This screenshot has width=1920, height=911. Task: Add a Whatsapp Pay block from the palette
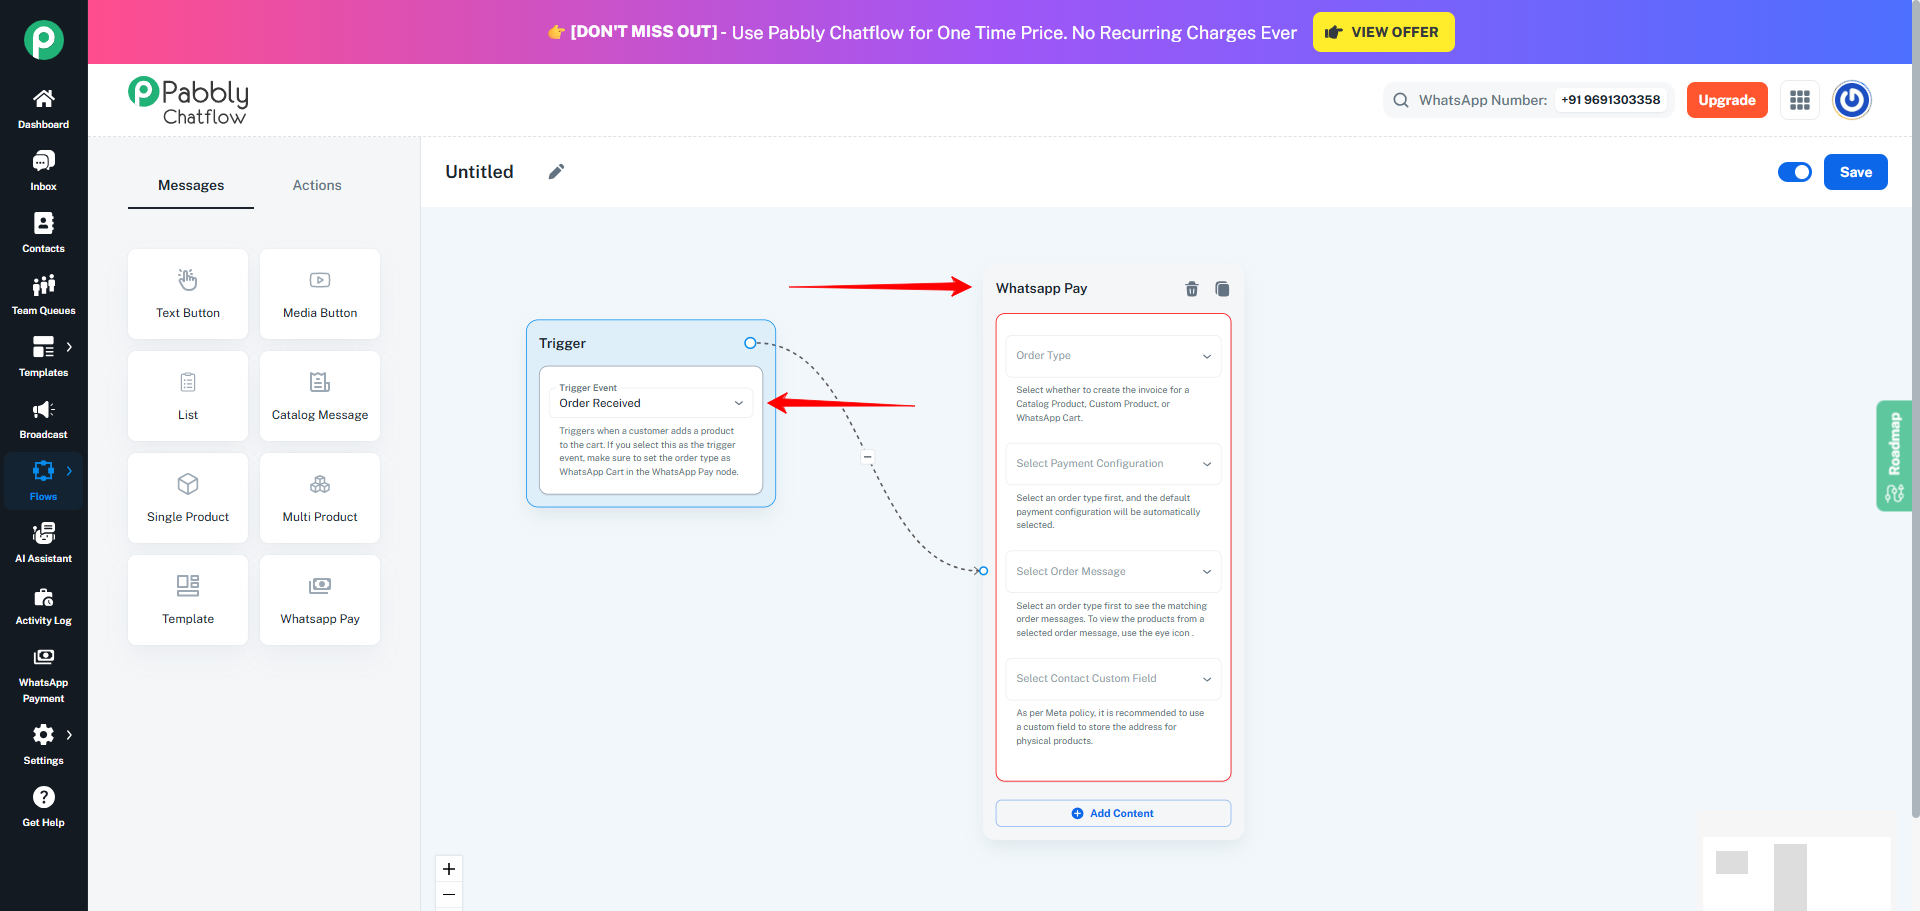pyautogui.click(x=320, y=600)
